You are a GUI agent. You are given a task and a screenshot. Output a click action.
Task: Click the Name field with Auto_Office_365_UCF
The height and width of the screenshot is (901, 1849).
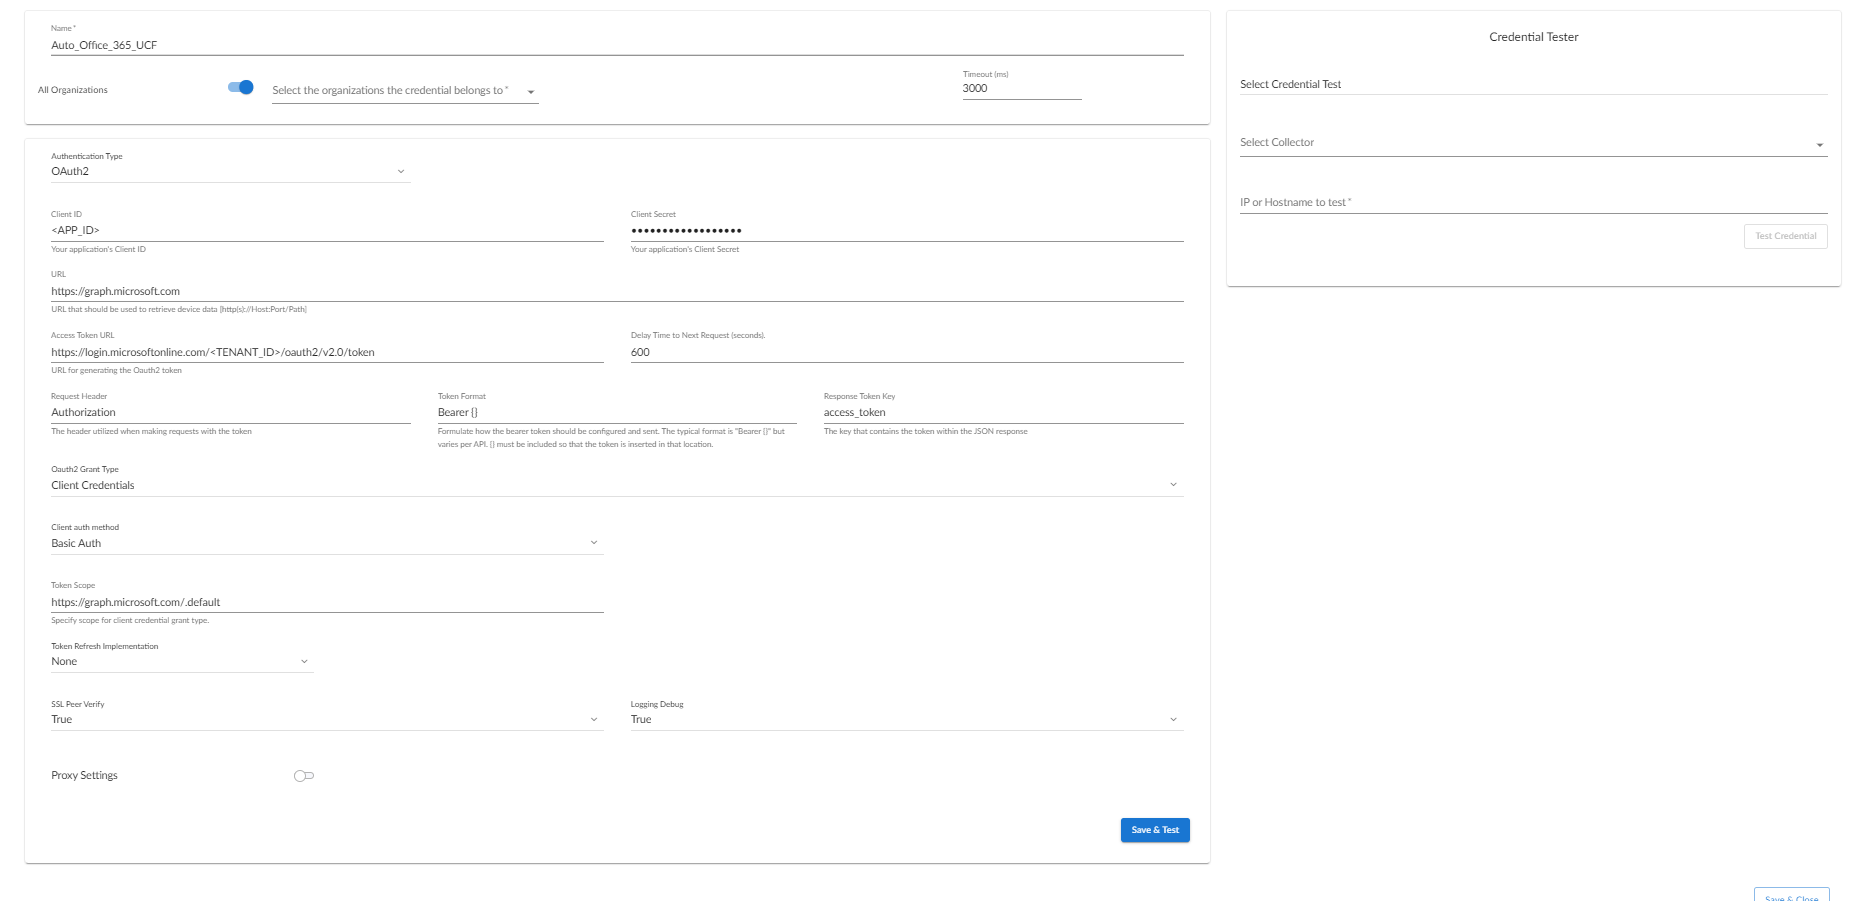(x=617, y=45)
